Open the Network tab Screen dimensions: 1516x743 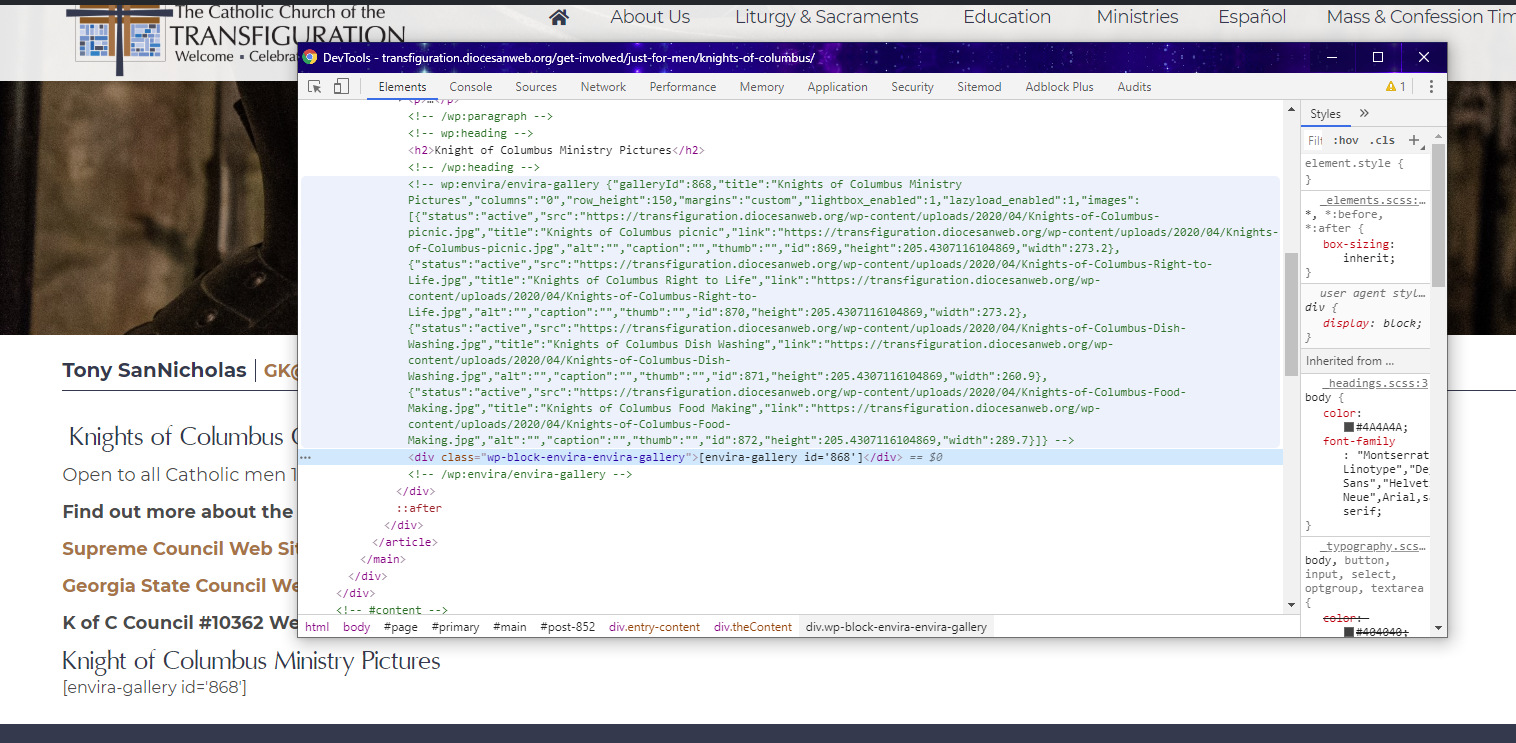tap(603, 87)
